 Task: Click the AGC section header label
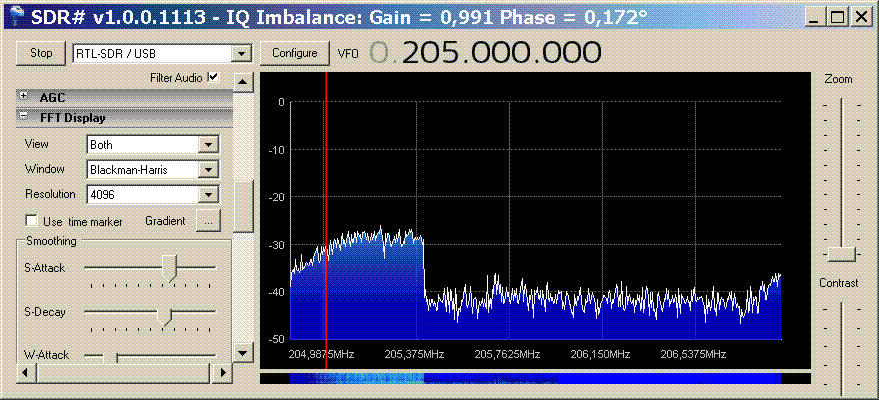pyautogui.click(x=52, y=97)
